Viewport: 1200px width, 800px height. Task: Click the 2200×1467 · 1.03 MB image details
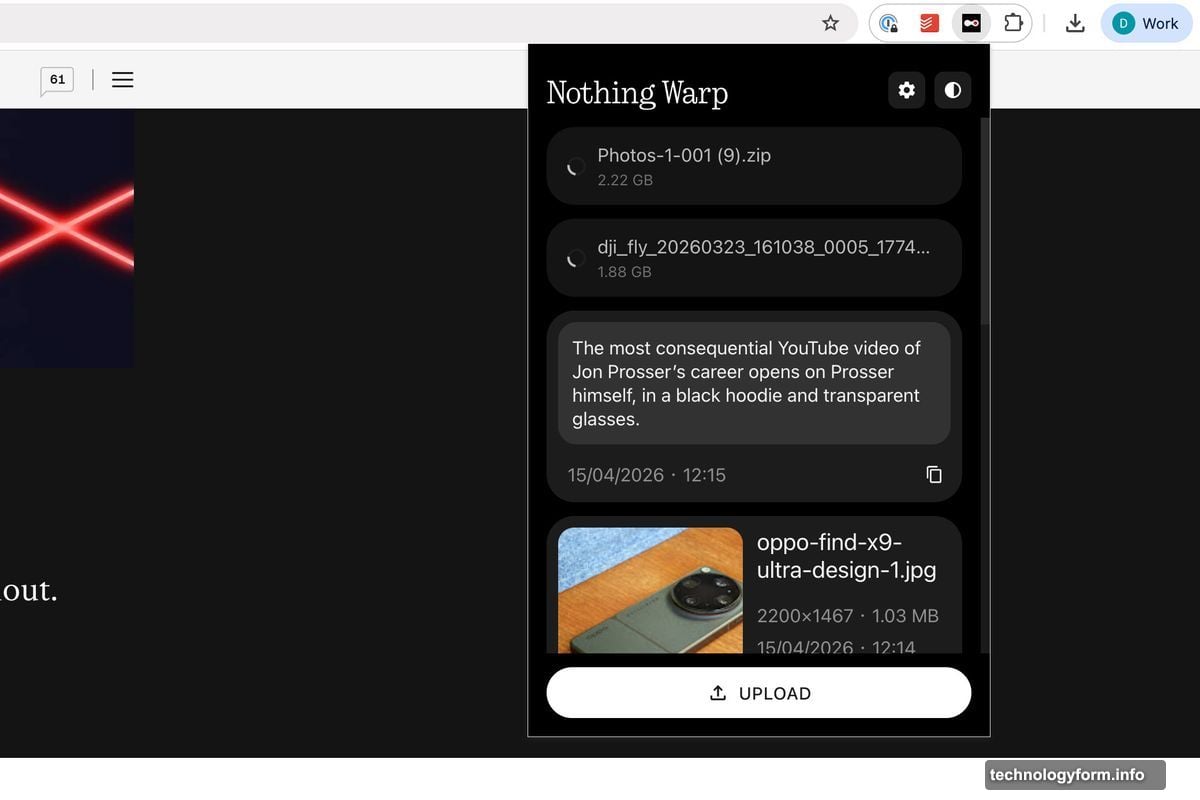[x=848, y=616]
